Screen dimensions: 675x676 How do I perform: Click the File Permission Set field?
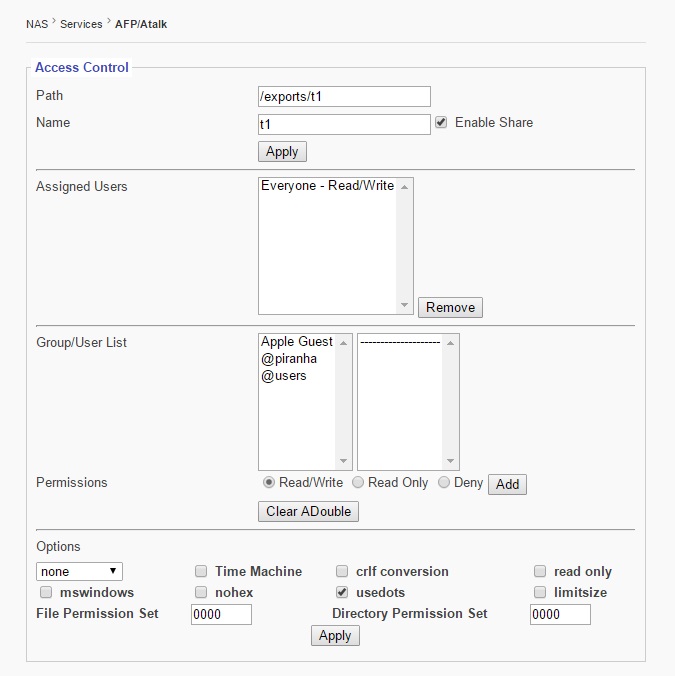click(x=221, y=614)
